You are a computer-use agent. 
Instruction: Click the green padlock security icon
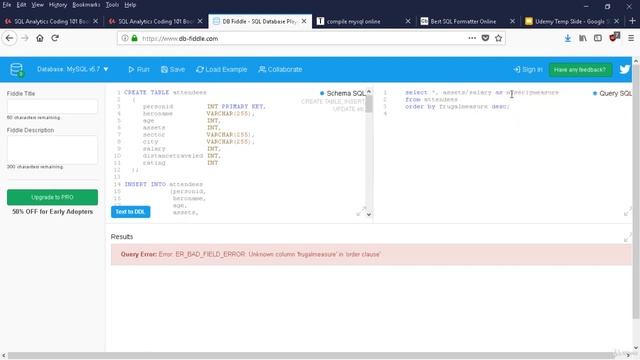[134, 38]
